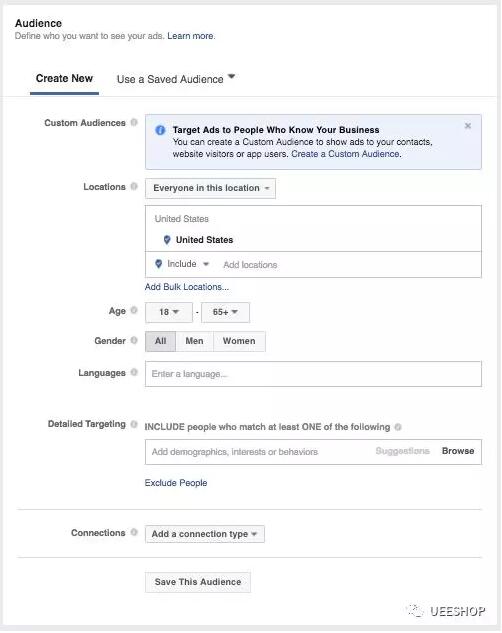The image size is (502, 633).
Task: Click the Enter a language field
Action: click(313, 374)
